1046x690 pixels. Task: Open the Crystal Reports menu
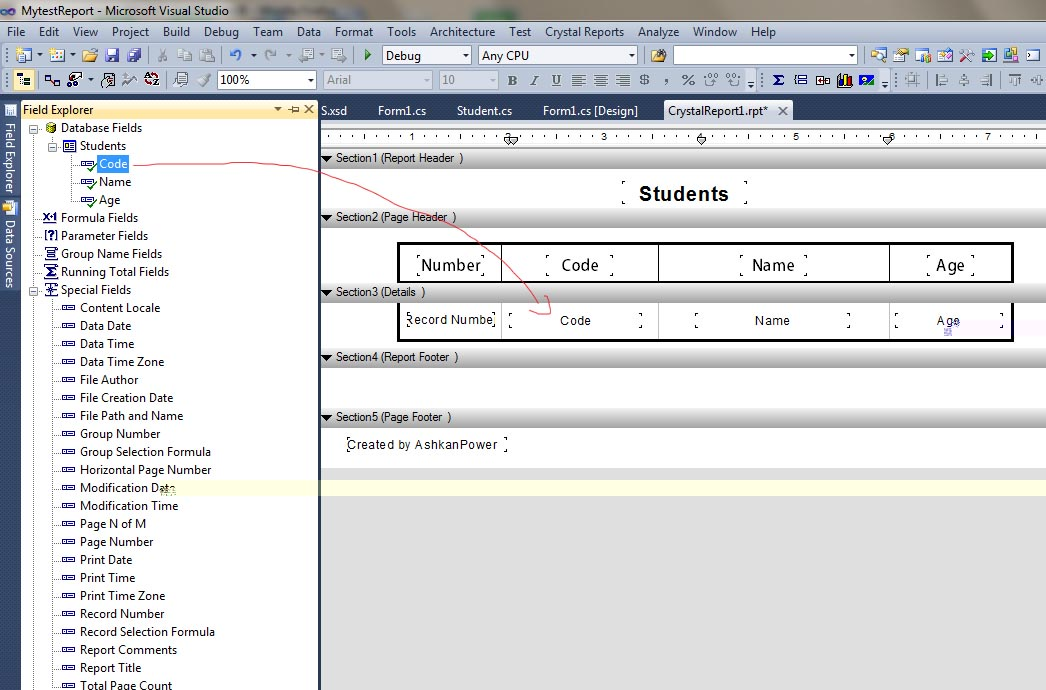[x=584, y=31]
